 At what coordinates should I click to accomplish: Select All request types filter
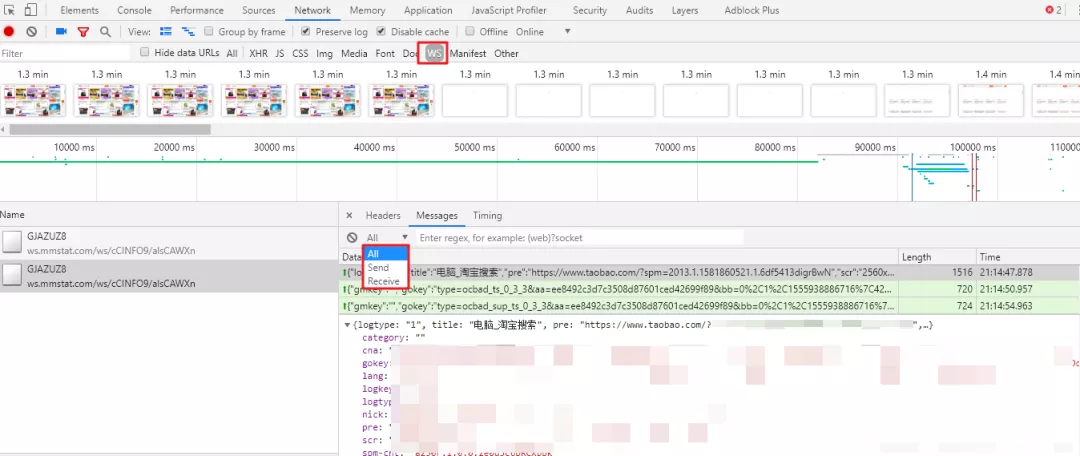coord(231,53)
